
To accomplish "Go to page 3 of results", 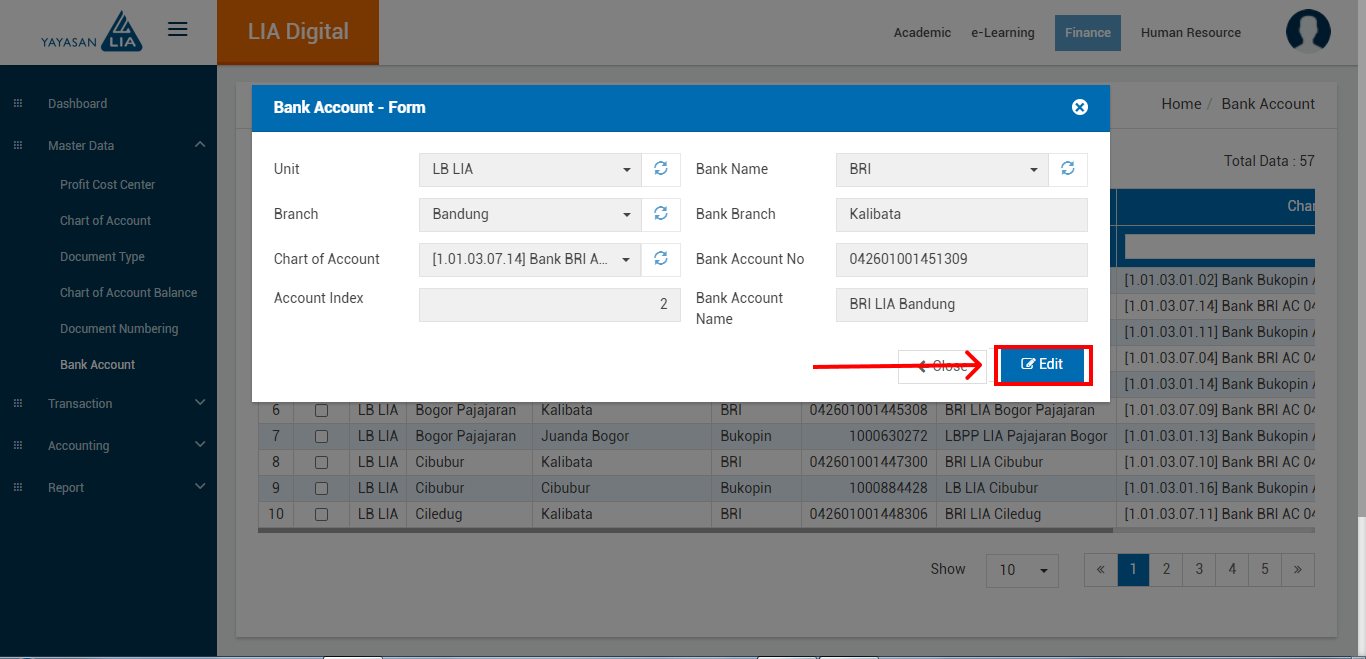I will 1199,569.
